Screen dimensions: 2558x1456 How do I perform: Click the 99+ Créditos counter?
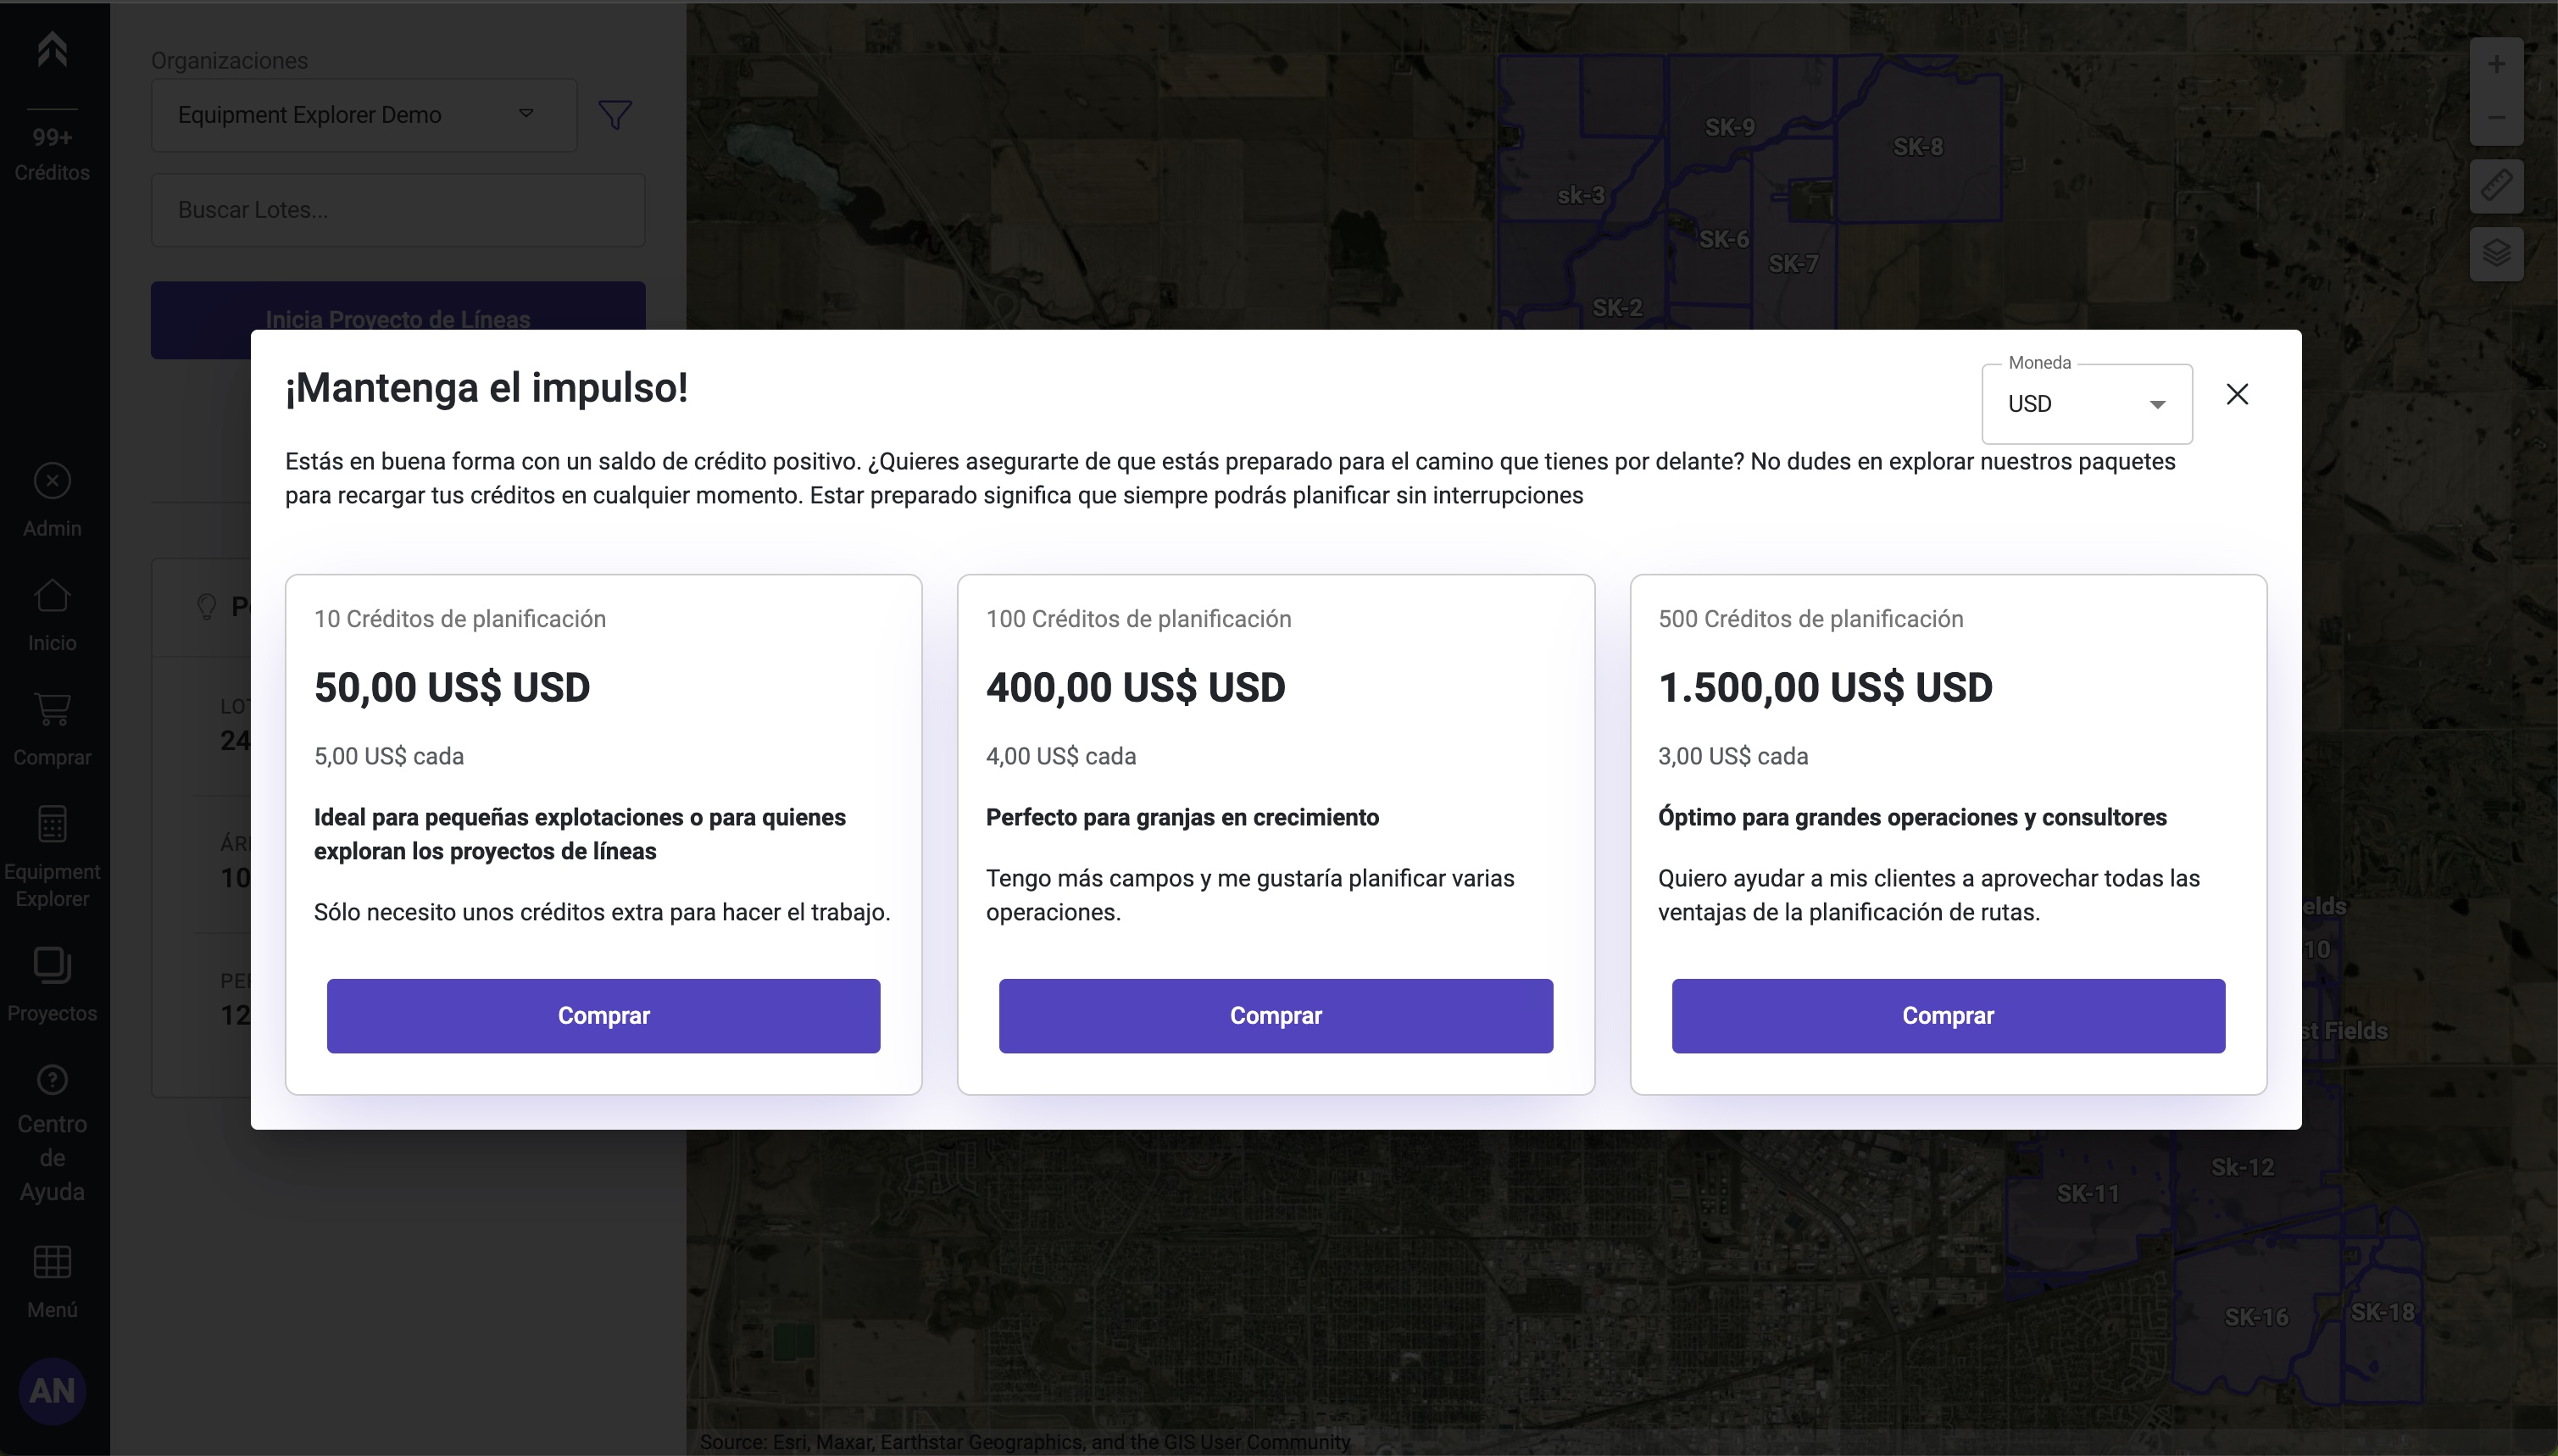(52, 154)
